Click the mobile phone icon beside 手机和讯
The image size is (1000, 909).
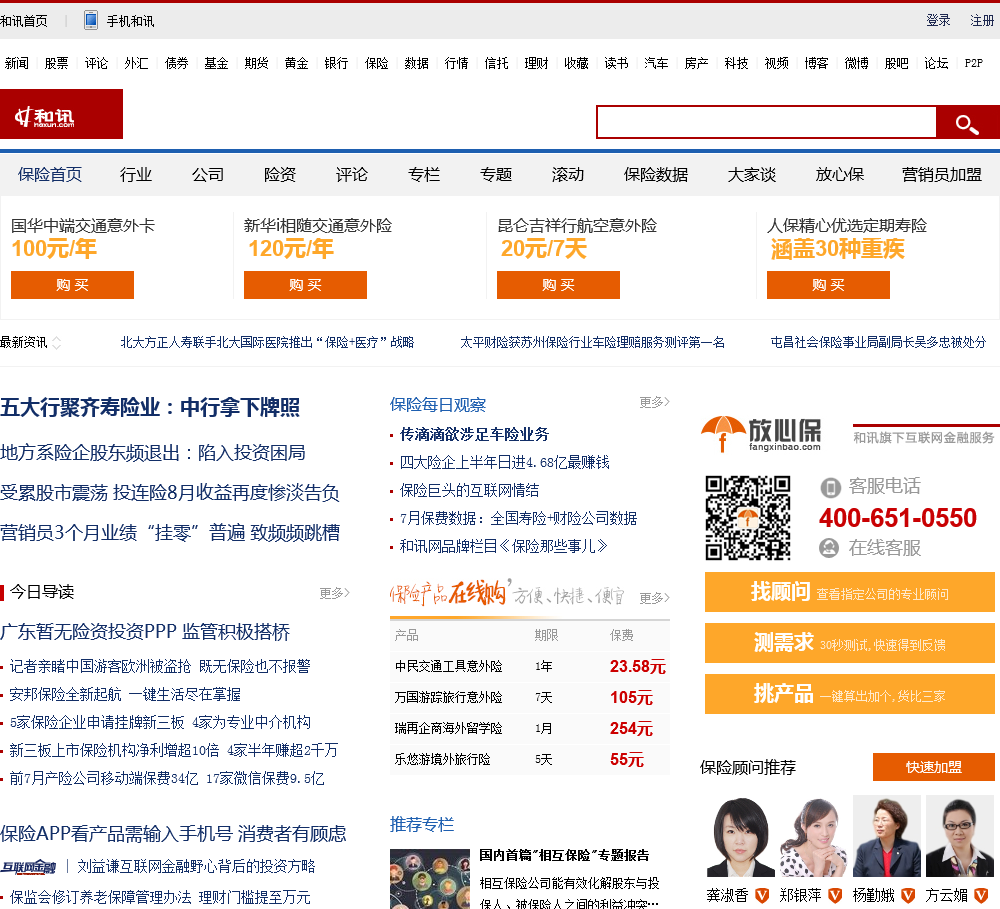(91, 20)
